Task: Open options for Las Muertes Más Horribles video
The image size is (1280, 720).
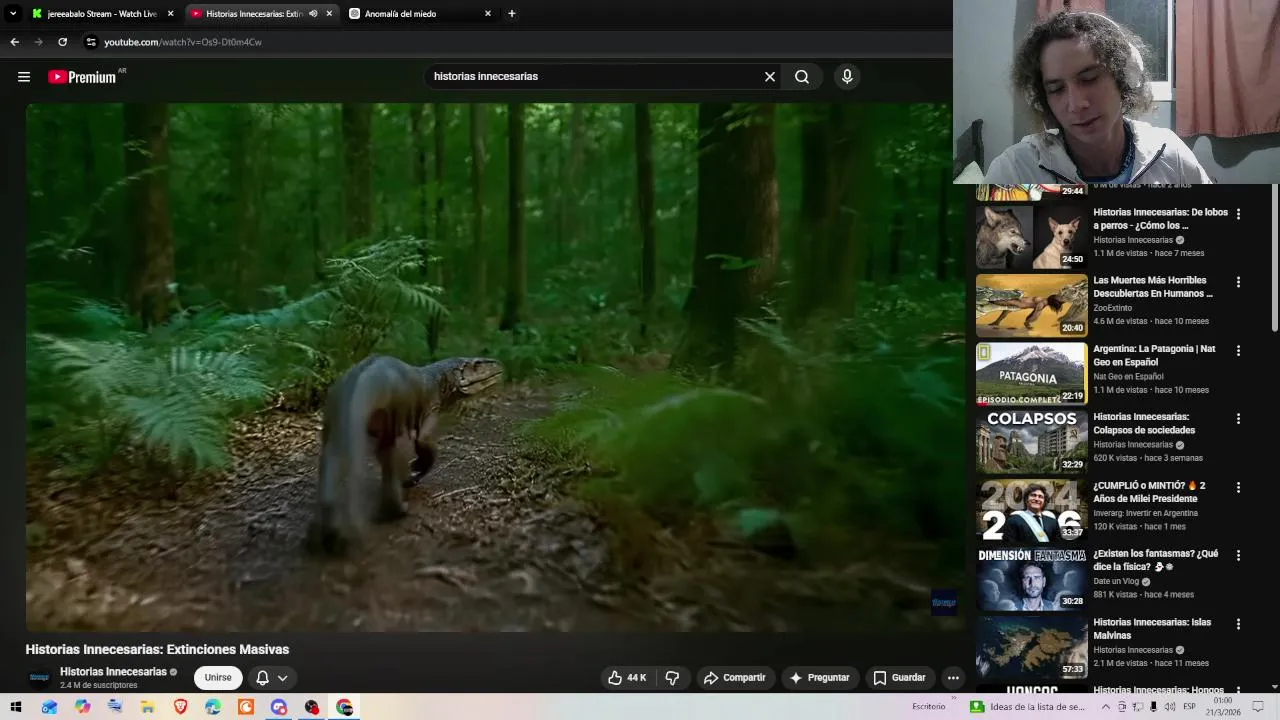Action: tap(1238, 282)
